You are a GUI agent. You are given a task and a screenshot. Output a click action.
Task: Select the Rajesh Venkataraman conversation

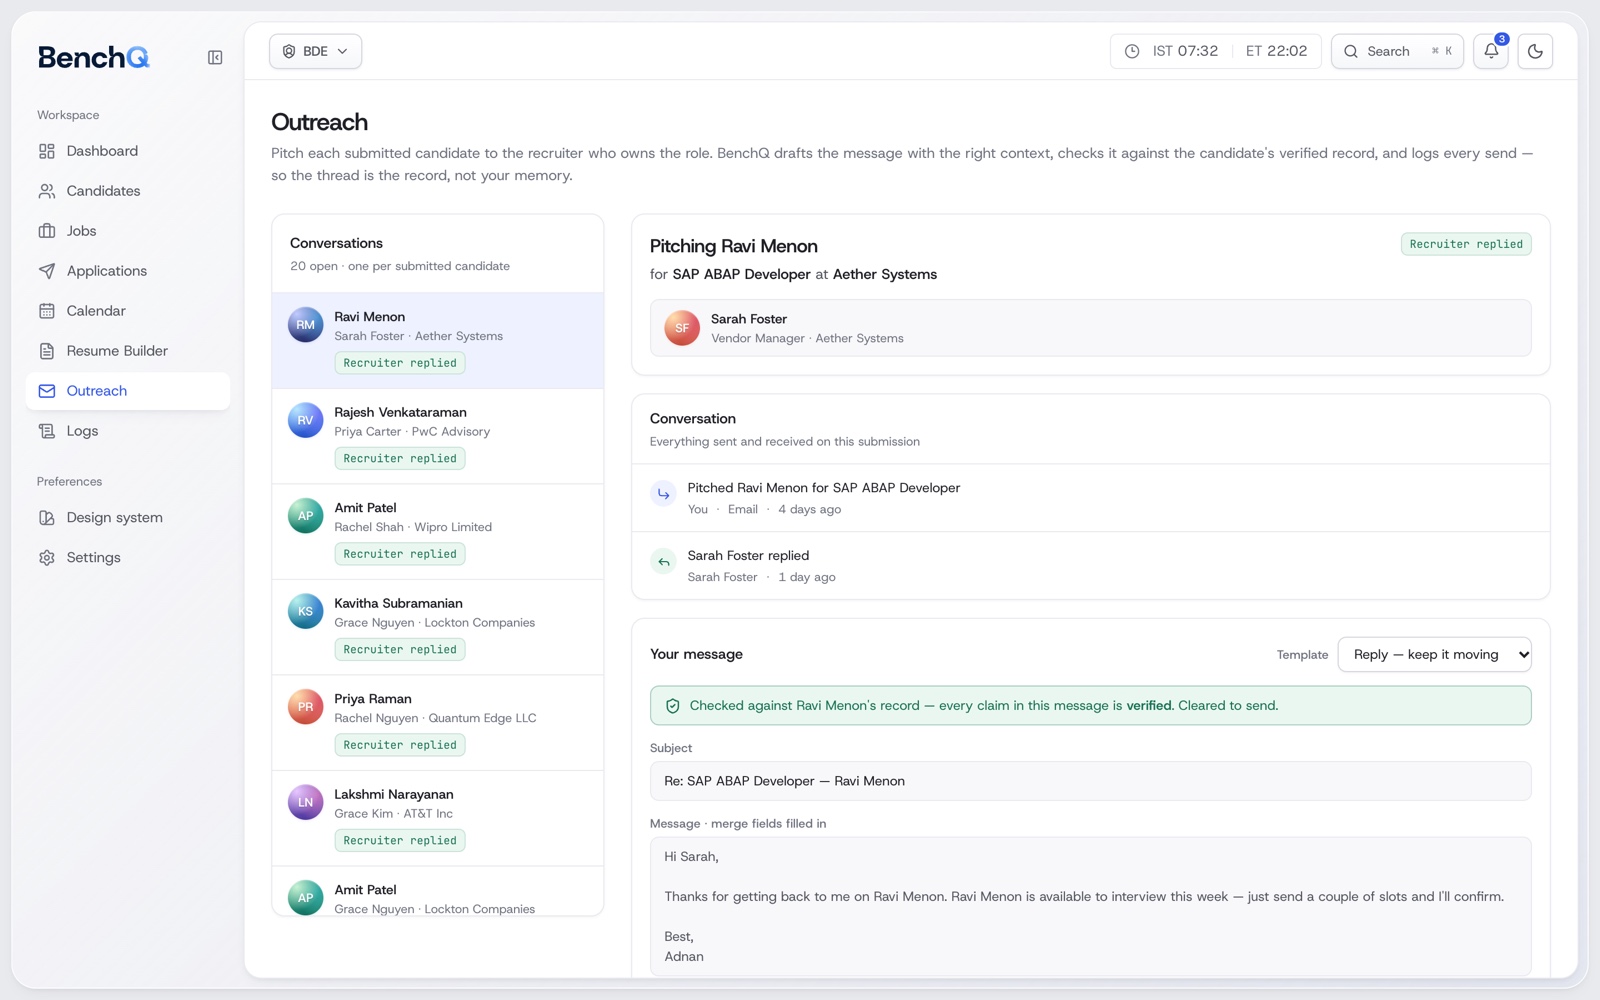click(x=438, y=436)
